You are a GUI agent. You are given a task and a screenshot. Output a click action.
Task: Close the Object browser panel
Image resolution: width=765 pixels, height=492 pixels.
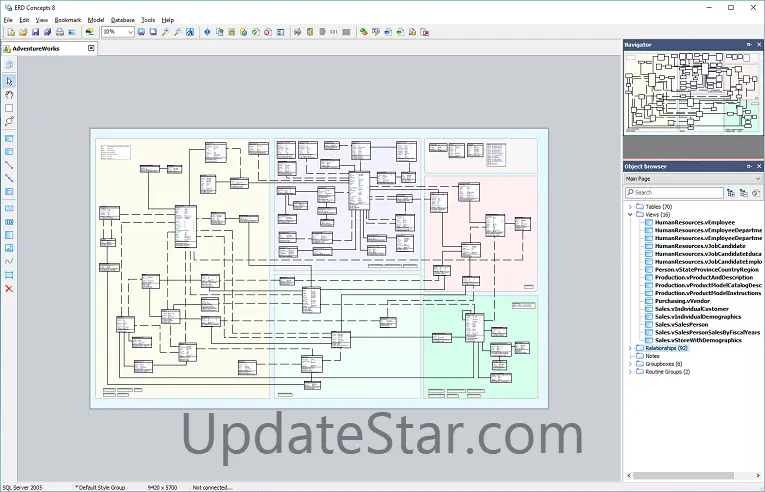click(759, 166)
